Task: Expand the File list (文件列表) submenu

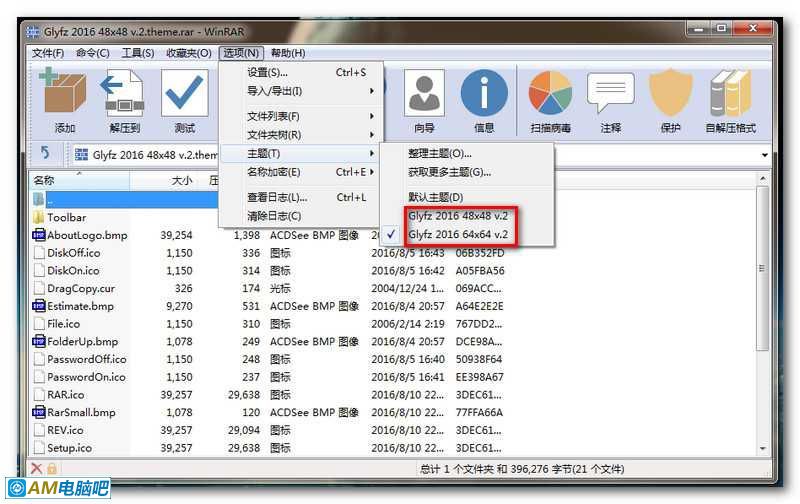Action: pos(299,116)
